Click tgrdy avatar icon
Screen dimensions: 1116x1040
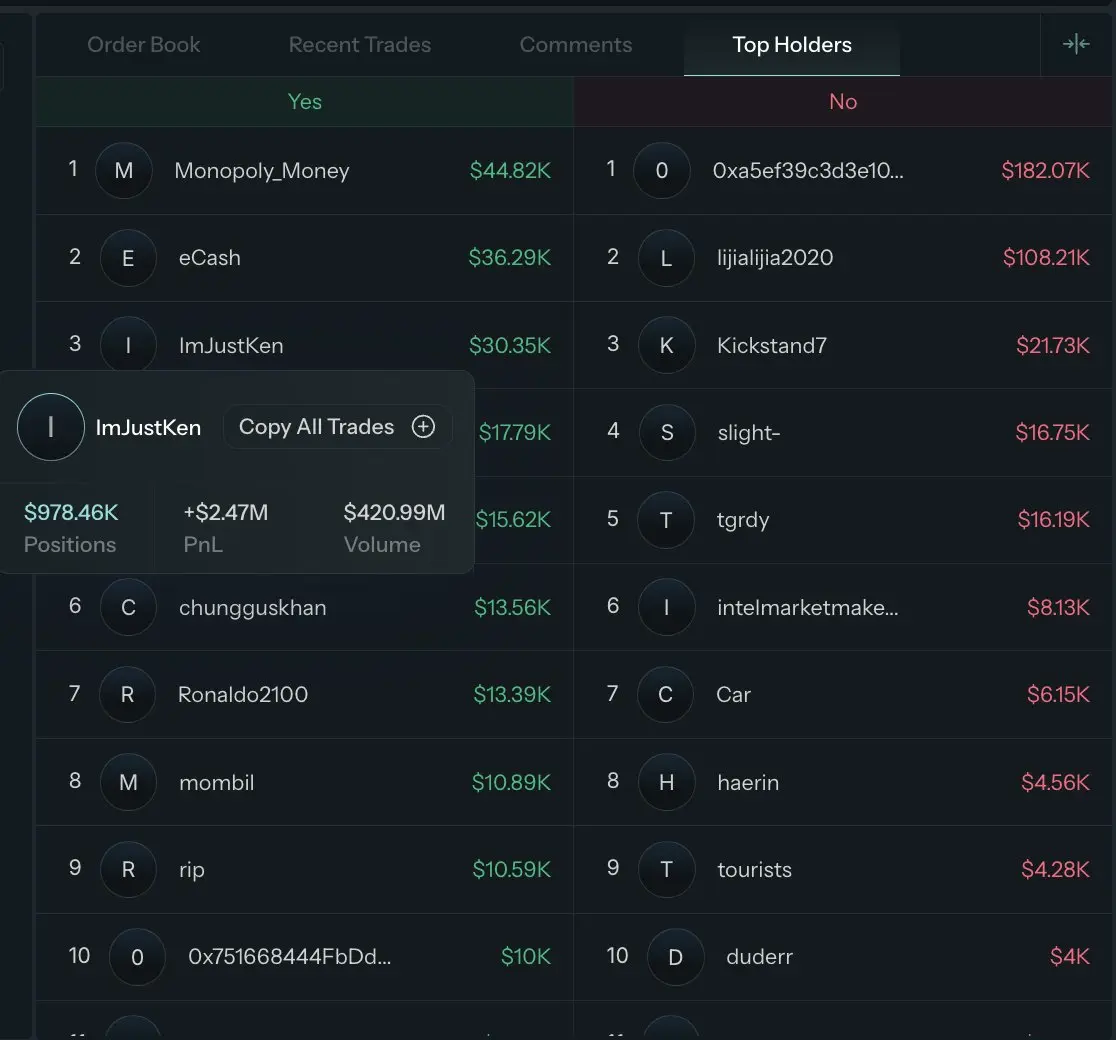click(665, 520)
